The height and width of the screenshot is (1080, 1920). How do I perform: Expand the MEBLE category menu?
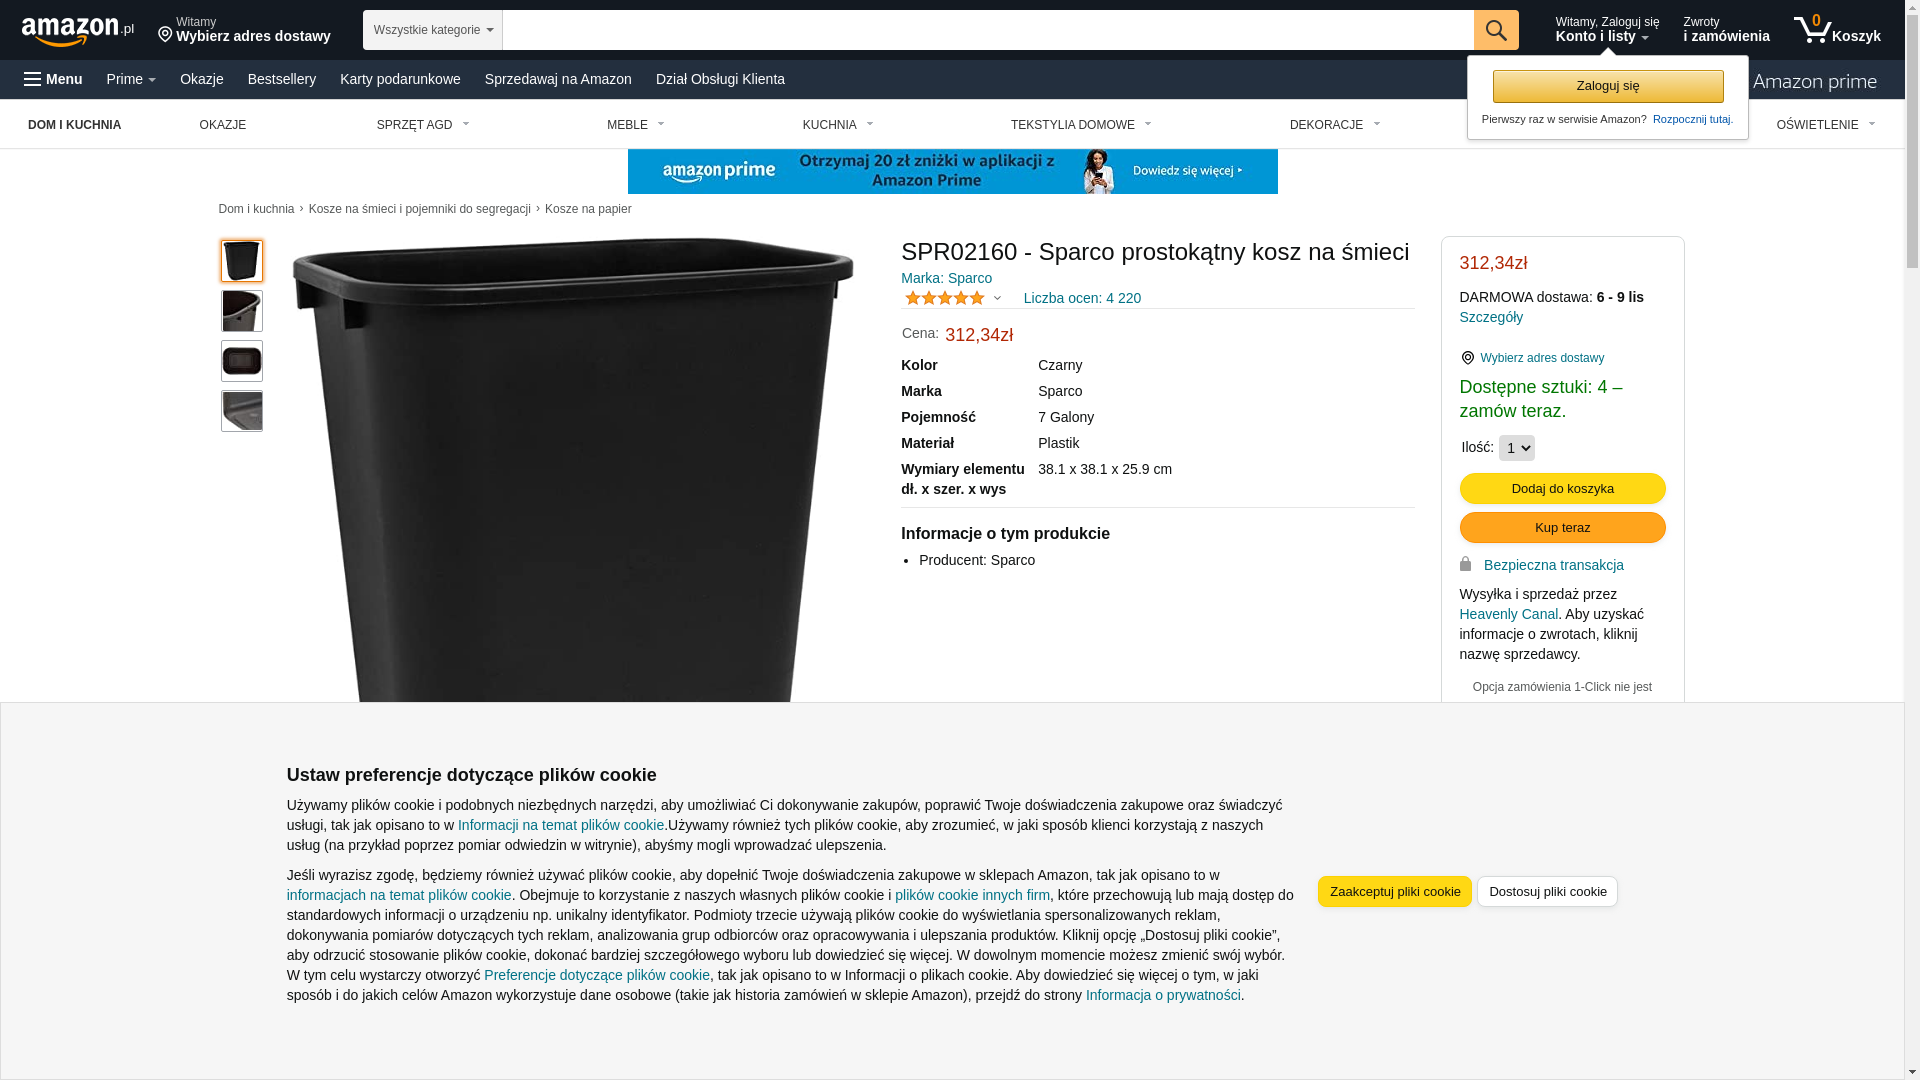click(x=636, y=125)
